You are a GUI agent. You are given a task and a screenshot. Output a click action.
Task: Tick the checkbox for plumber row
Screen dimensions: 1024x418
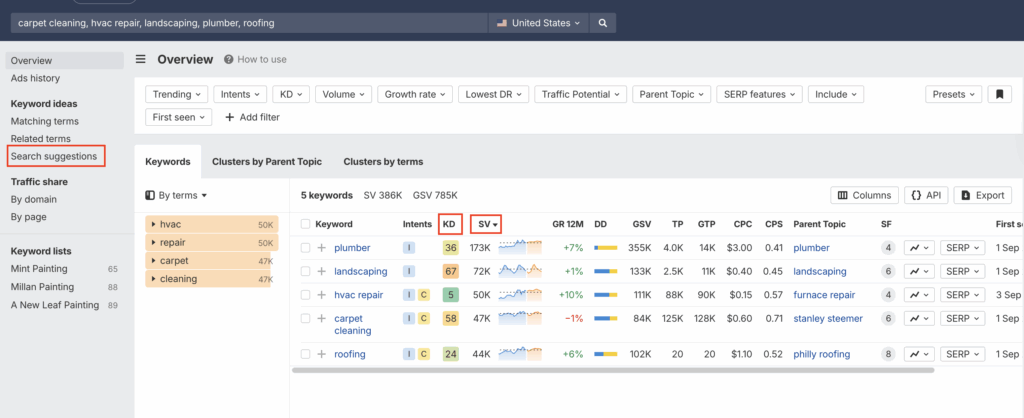(306, 247)
